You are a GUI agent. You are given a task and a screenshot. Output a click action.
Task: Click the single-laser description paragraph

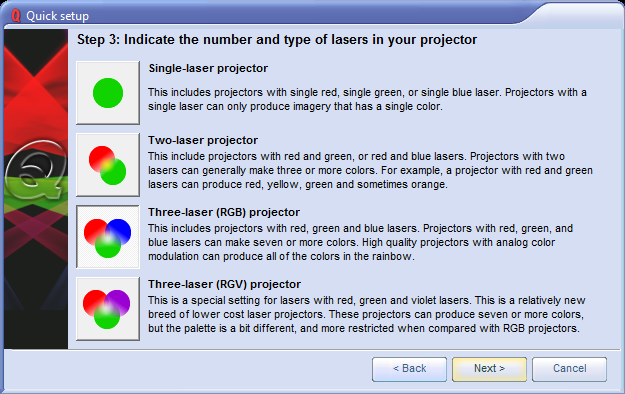(367, 99)
